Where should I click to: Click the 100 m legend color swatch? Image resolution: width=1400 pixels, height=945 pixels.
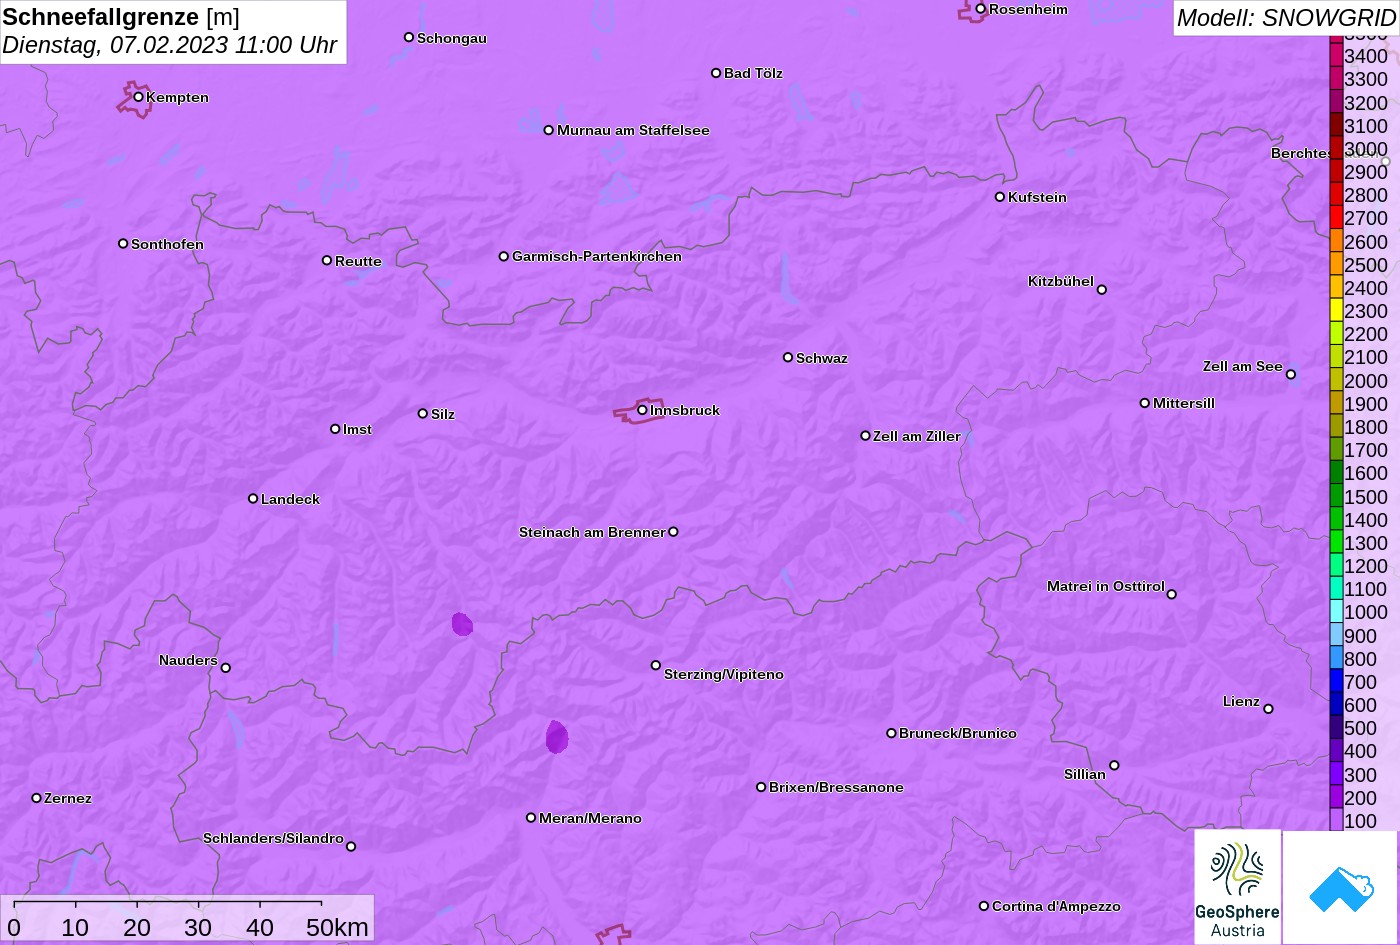1336,821
